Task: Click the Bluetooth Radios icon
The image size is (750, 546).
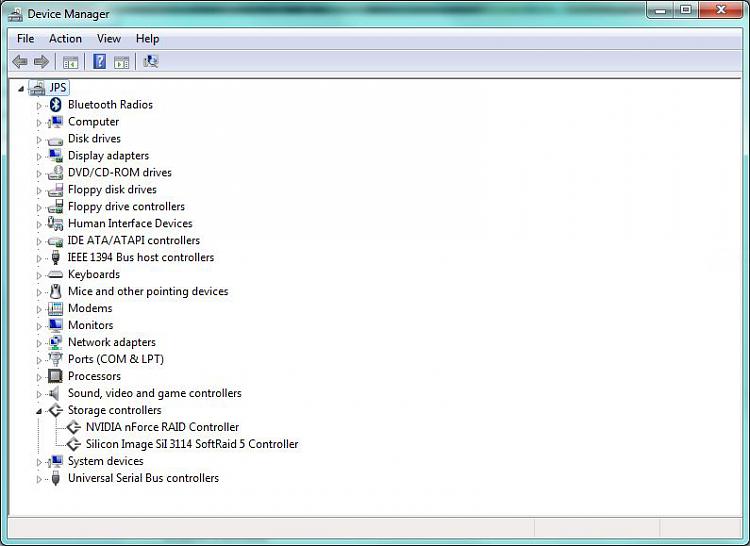Action: 55,105
